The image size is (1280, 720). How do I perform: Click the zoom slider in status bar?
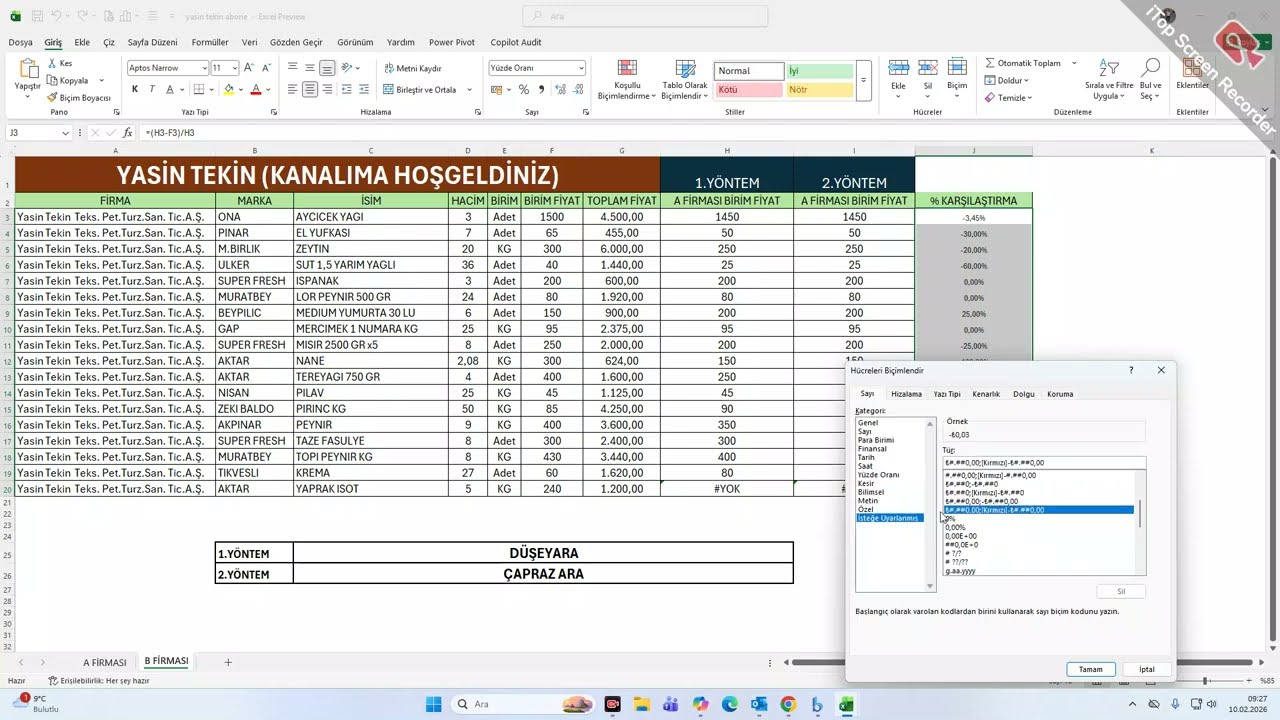coord(1204,681)
